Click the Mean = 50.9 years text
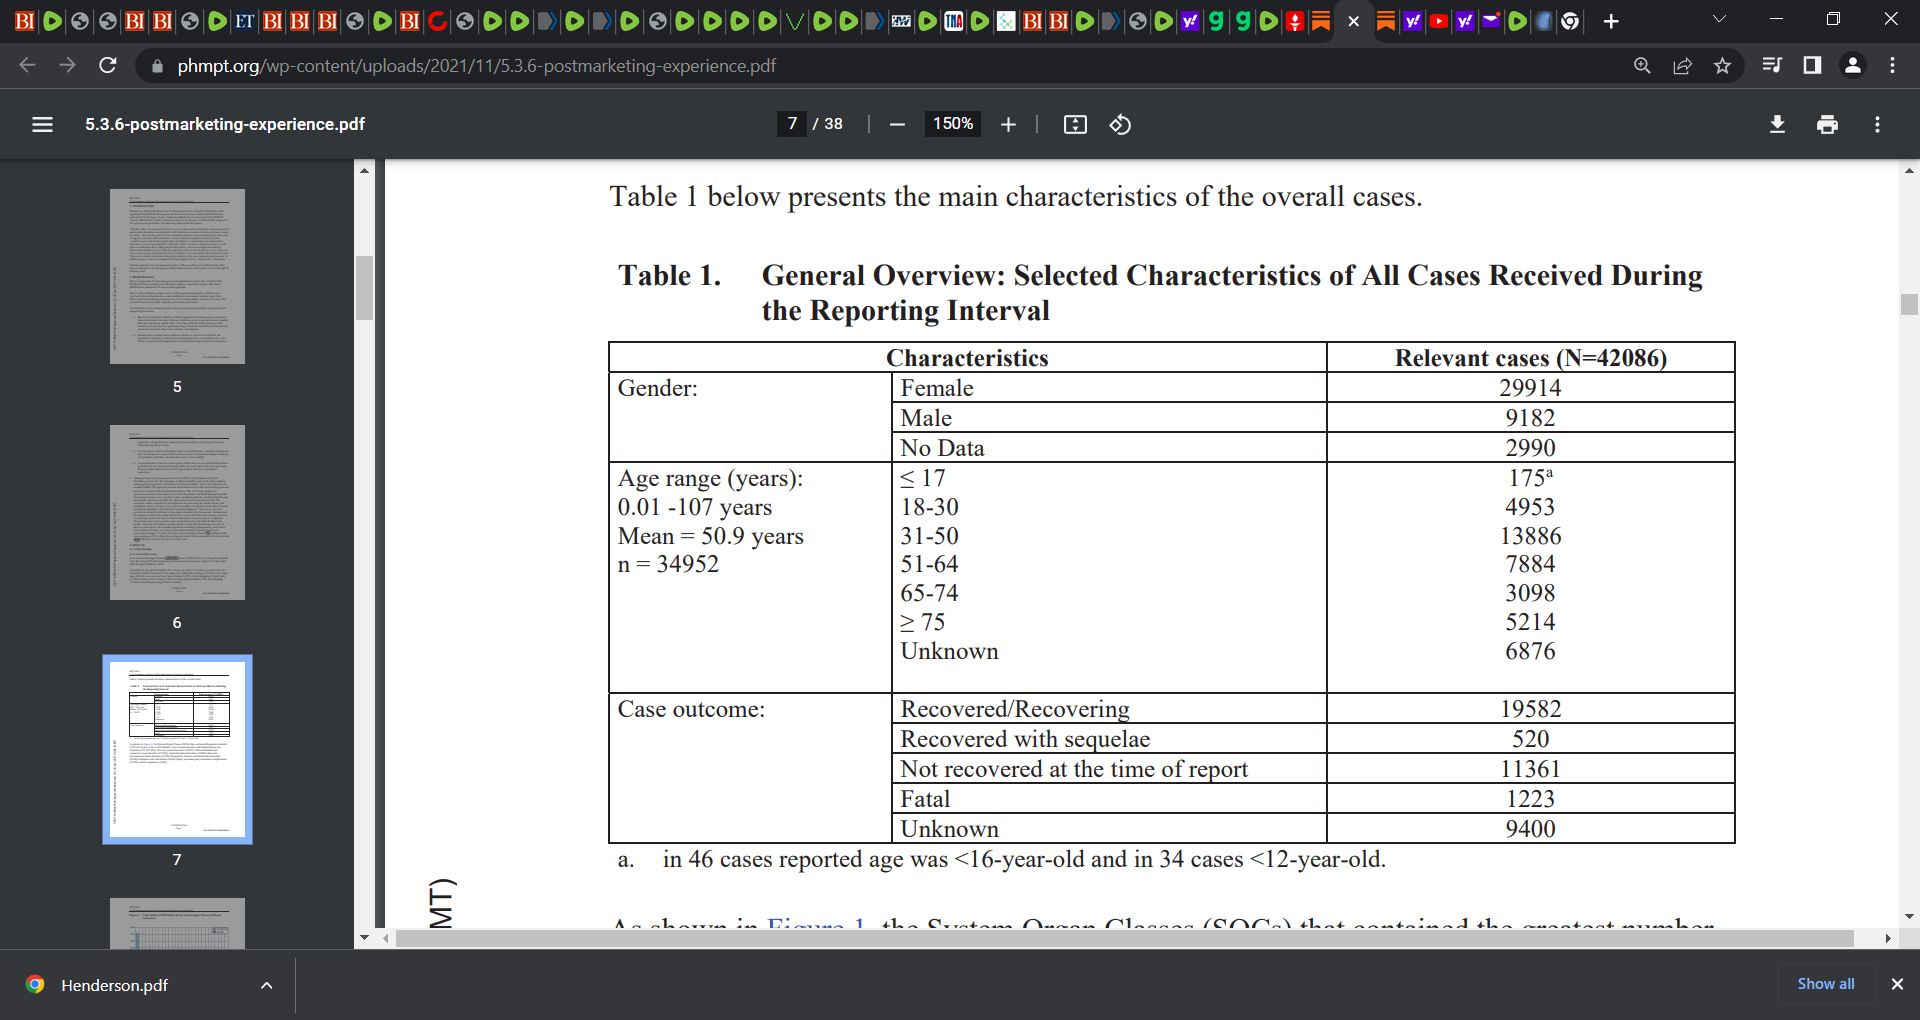 click(710, 536)
